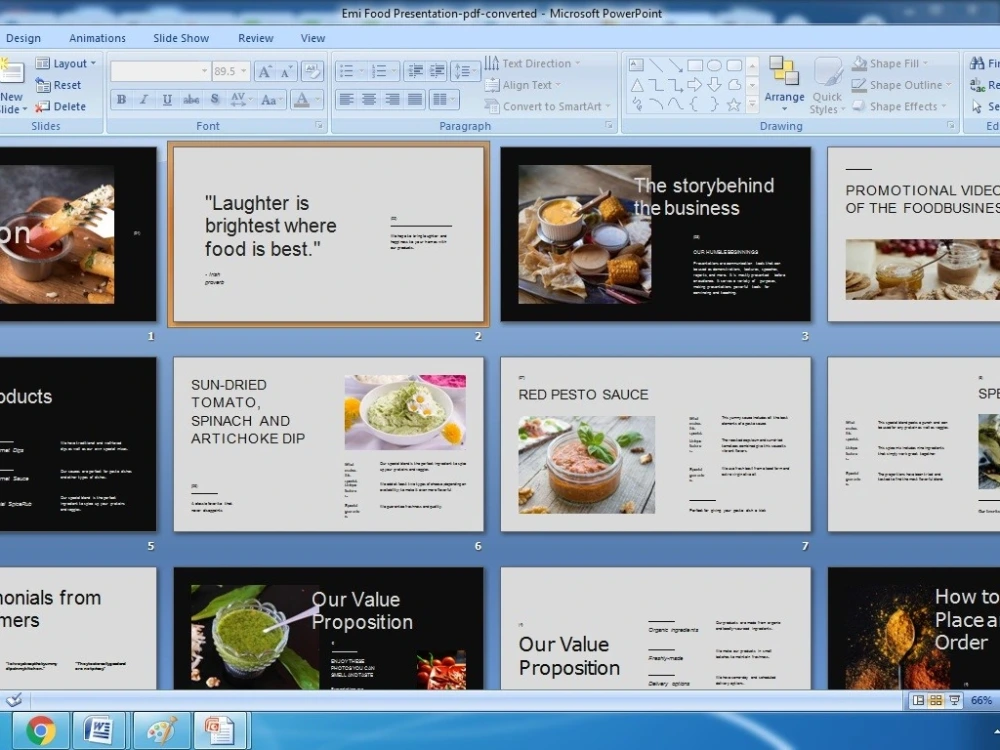This screenshot has width=1000, height=750.
Task: Toggle Strikethrough text formatting
Action: pyautogui.click(x=191, y=99)
